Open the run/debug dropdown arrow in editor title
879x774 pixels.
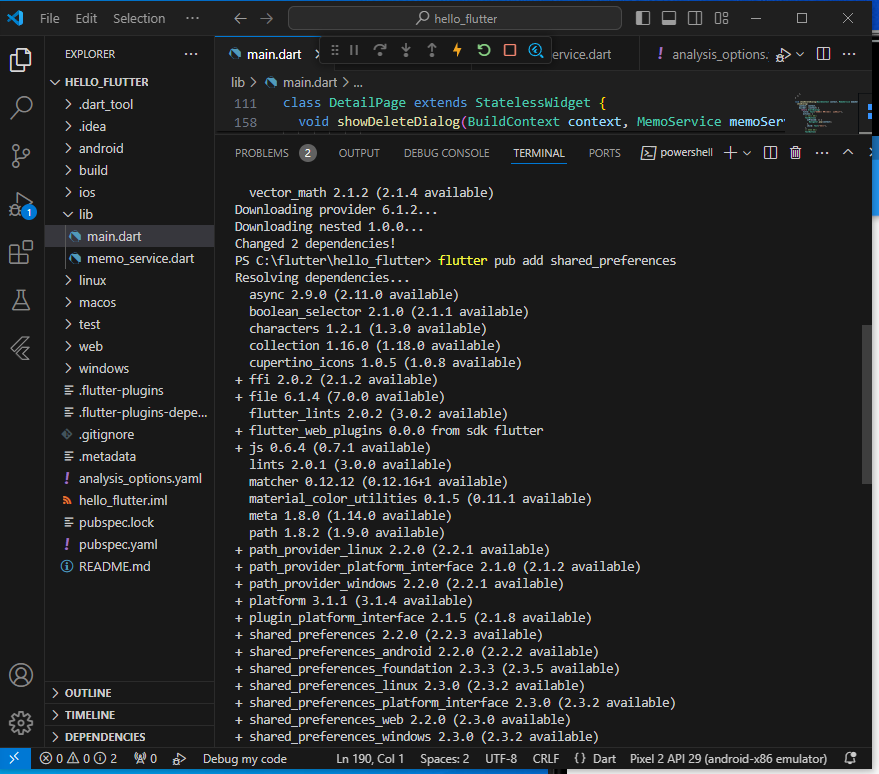[801, 54]
